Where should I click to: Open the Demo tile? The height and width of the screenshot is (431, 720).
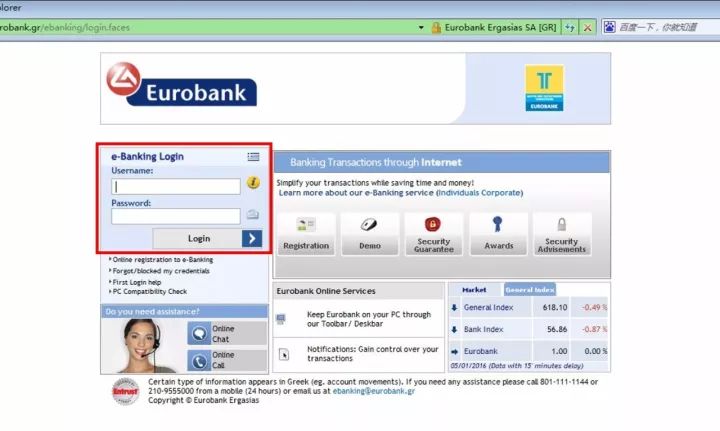370,234
